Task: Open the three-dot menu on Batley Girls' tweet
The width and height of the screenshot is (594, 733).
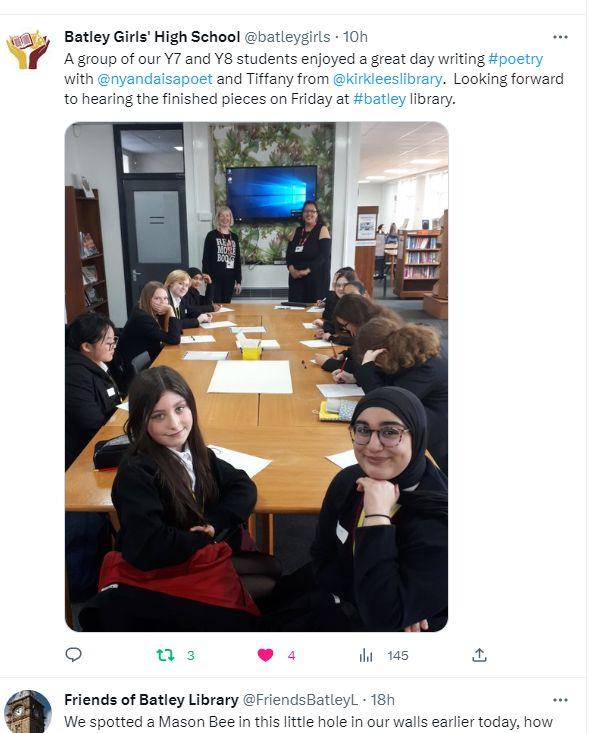Action: [x=560, y=37]
